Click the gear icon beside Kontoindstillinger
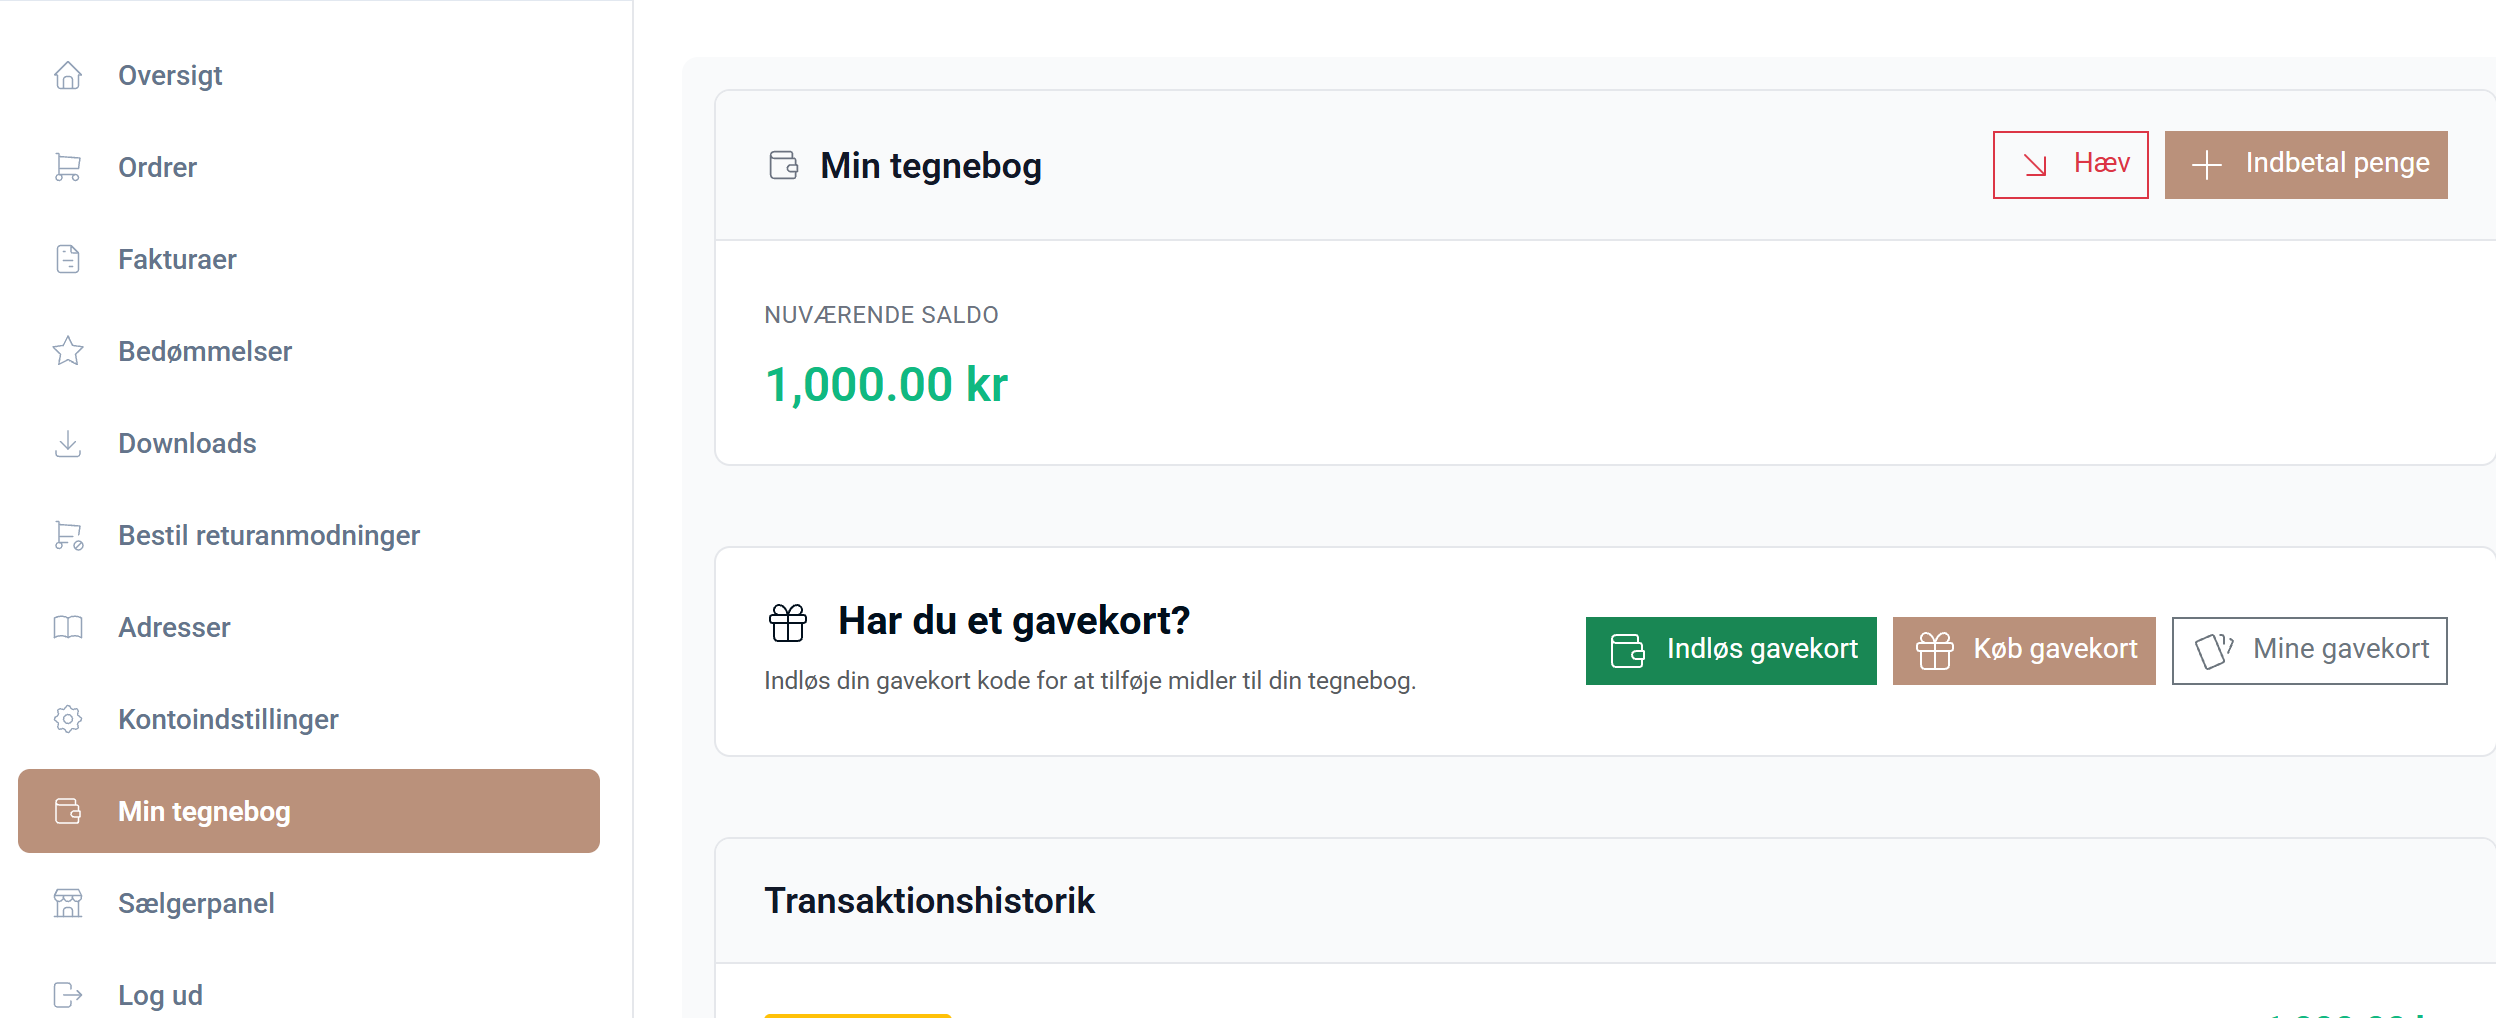2496x1018 pixels. click(68, 719)
